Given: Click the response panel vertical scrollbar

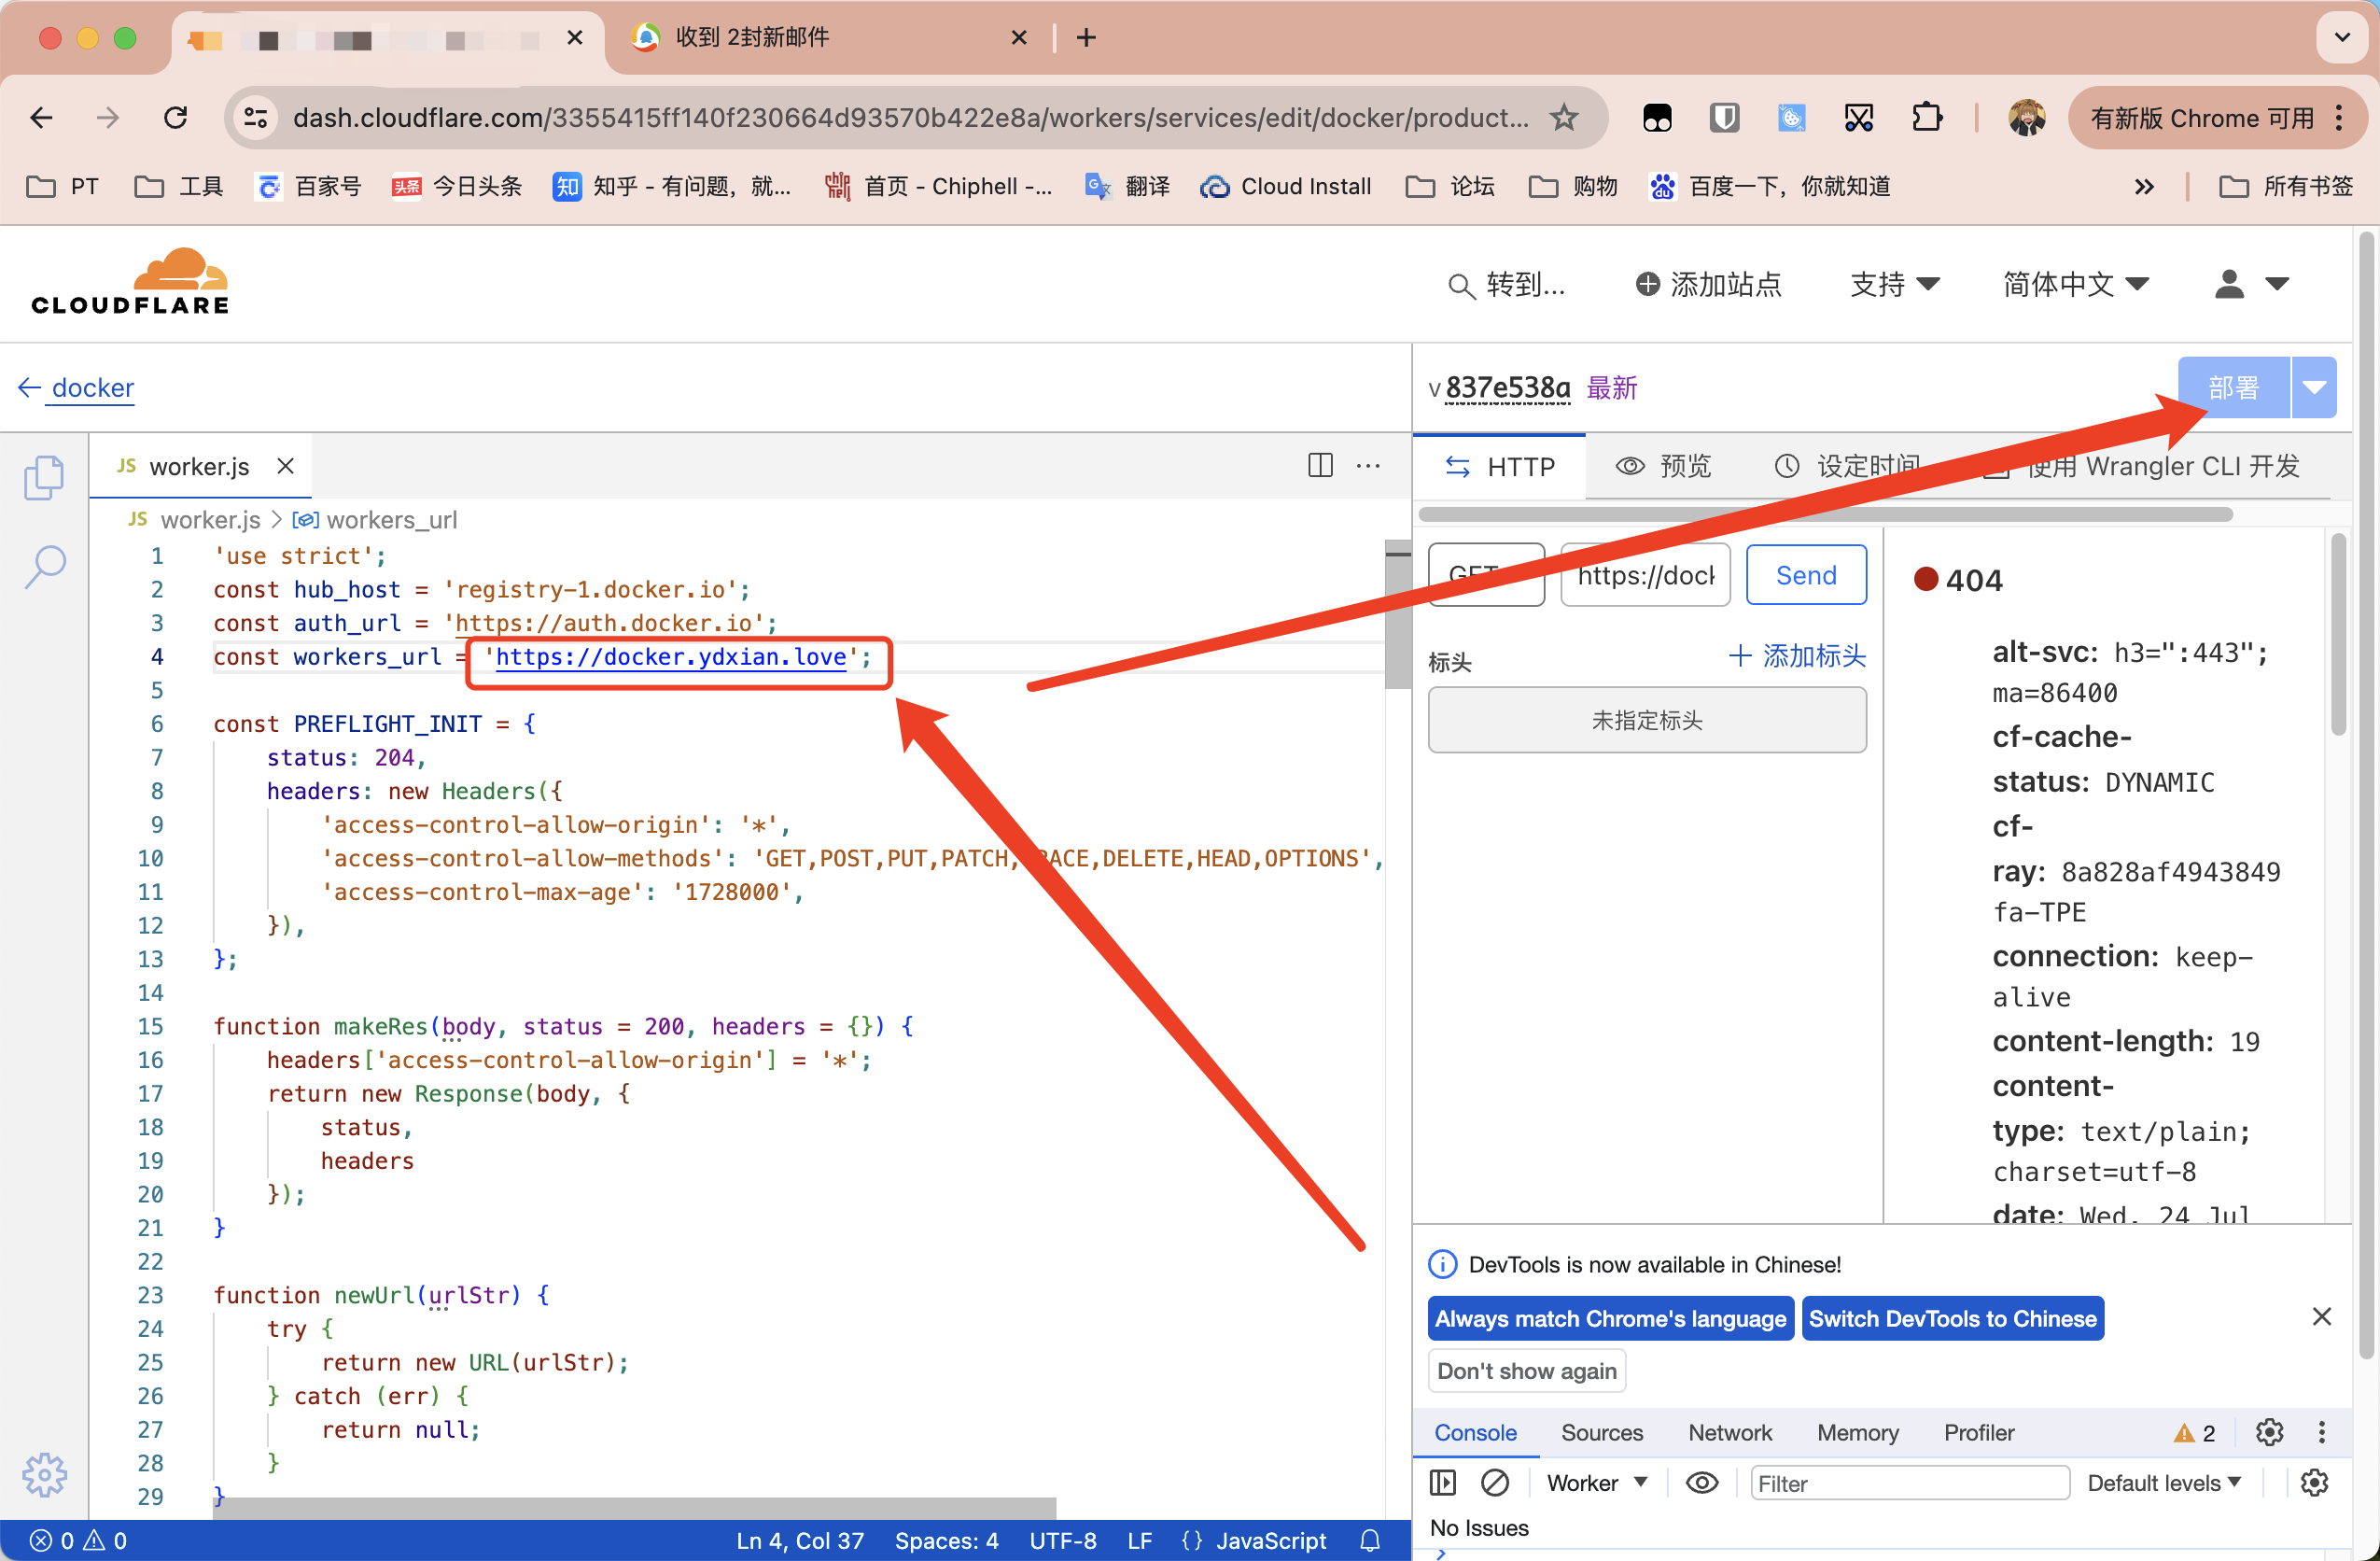Looking at the screenshot, I should tap(2338, 636).
